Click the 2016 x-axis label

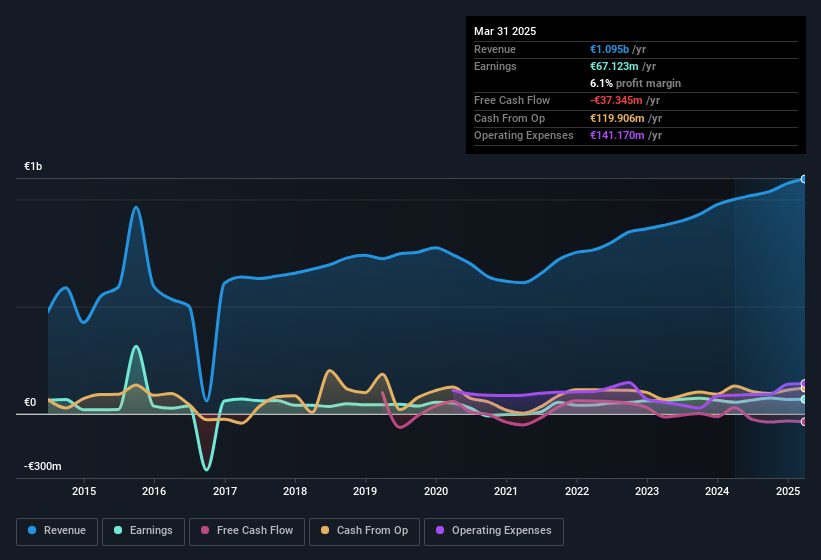pos(154,491)
